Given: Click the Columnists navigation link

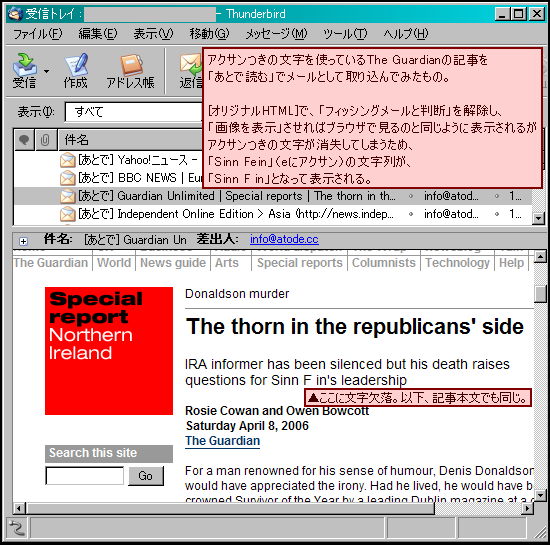Looking at the screenshot, I should pos(384,263).
